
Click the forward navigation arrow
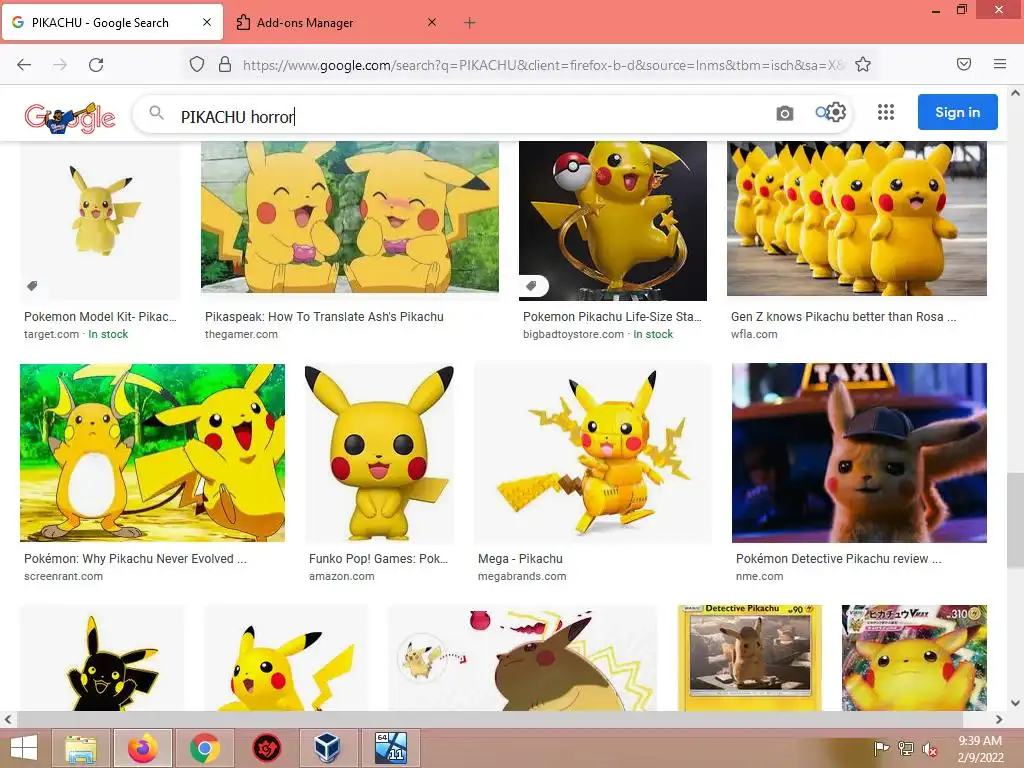(x=60, y=65)
